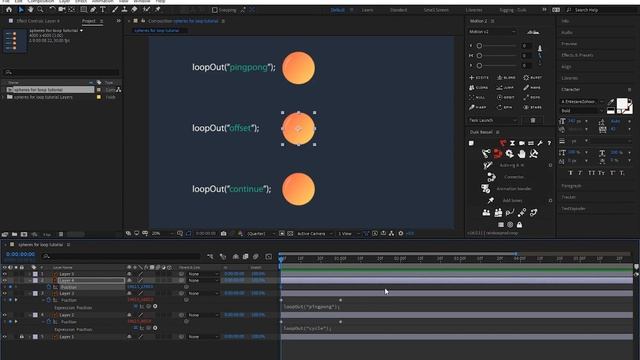This screenshot has height=360, width=640.
Task: Select the Pen tool in the toolbar
Action: 93,9
